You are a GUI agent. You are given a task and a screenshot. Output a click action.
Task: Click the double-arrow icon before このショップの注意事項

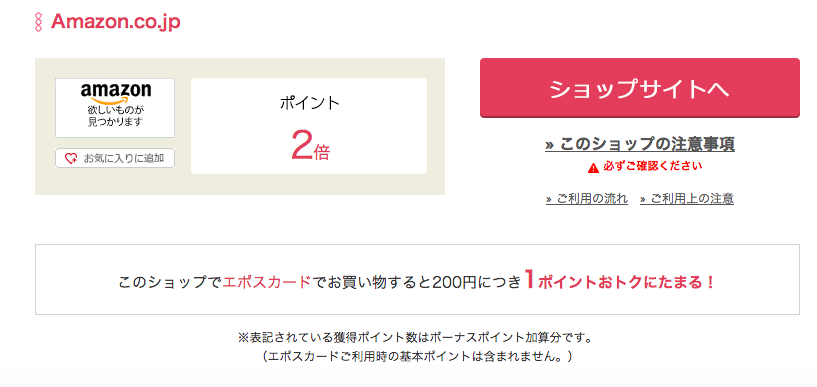(x=550, y=145)
